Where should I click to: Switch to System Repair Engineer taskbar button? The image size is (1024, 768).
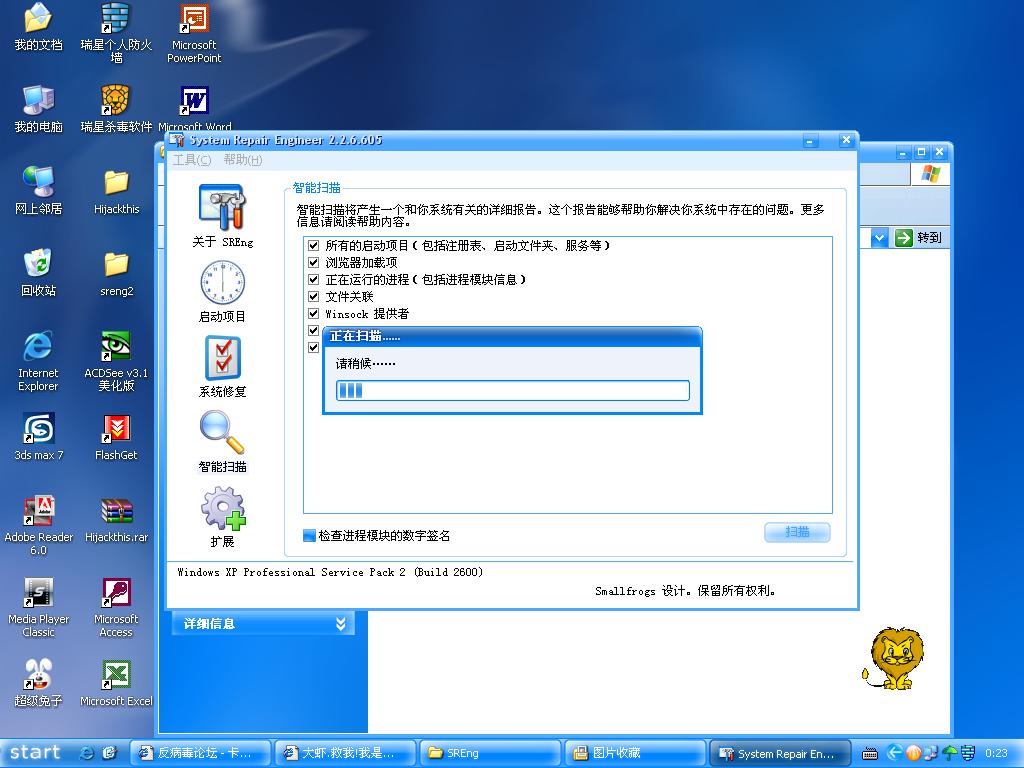click(780, 753)
